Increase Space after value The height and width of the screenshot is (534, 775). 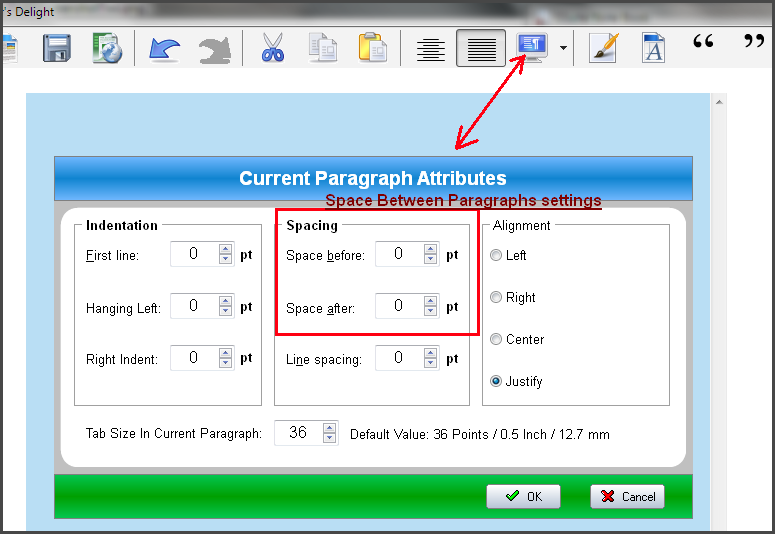[431, 301]
